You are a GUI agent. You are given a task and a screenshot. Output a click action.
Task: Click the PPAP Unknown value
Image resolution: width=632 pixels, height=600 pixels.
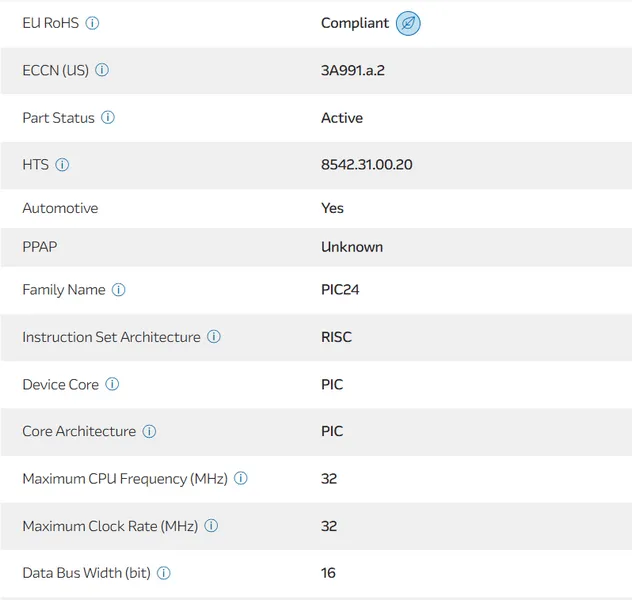[x=352, y=247]
